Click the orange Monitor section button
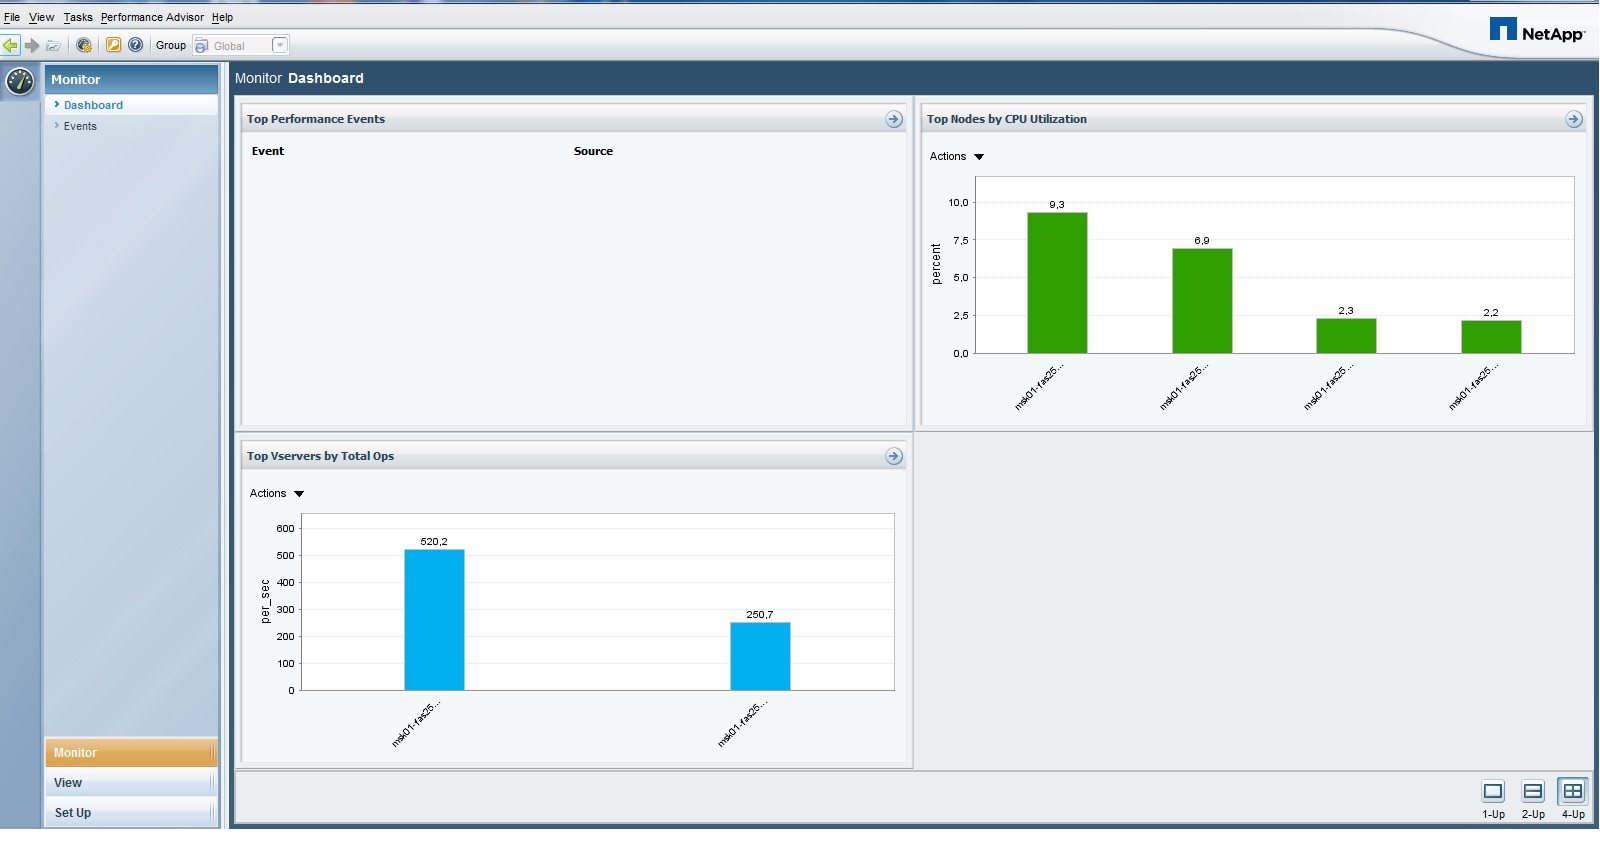Image resolution: width=1600 pixels, height=852 pixels. [x=130, y=752]
